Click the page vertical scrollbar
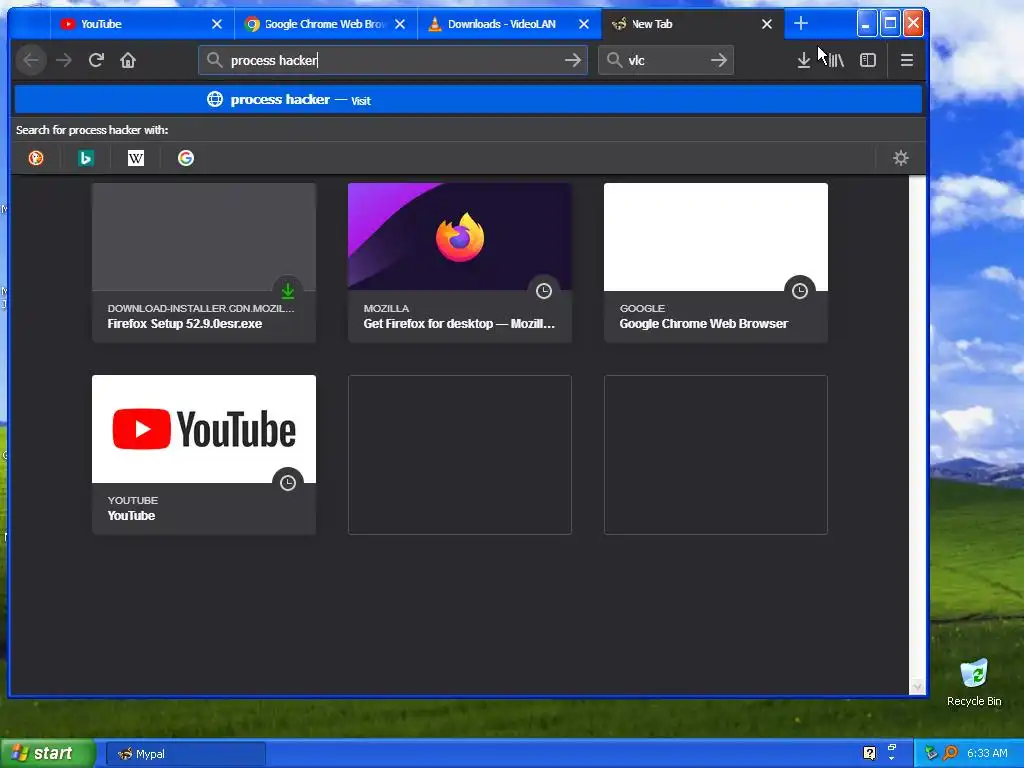Image resolution: width=1024 pixels, height=768 pixels. point(917,434)
